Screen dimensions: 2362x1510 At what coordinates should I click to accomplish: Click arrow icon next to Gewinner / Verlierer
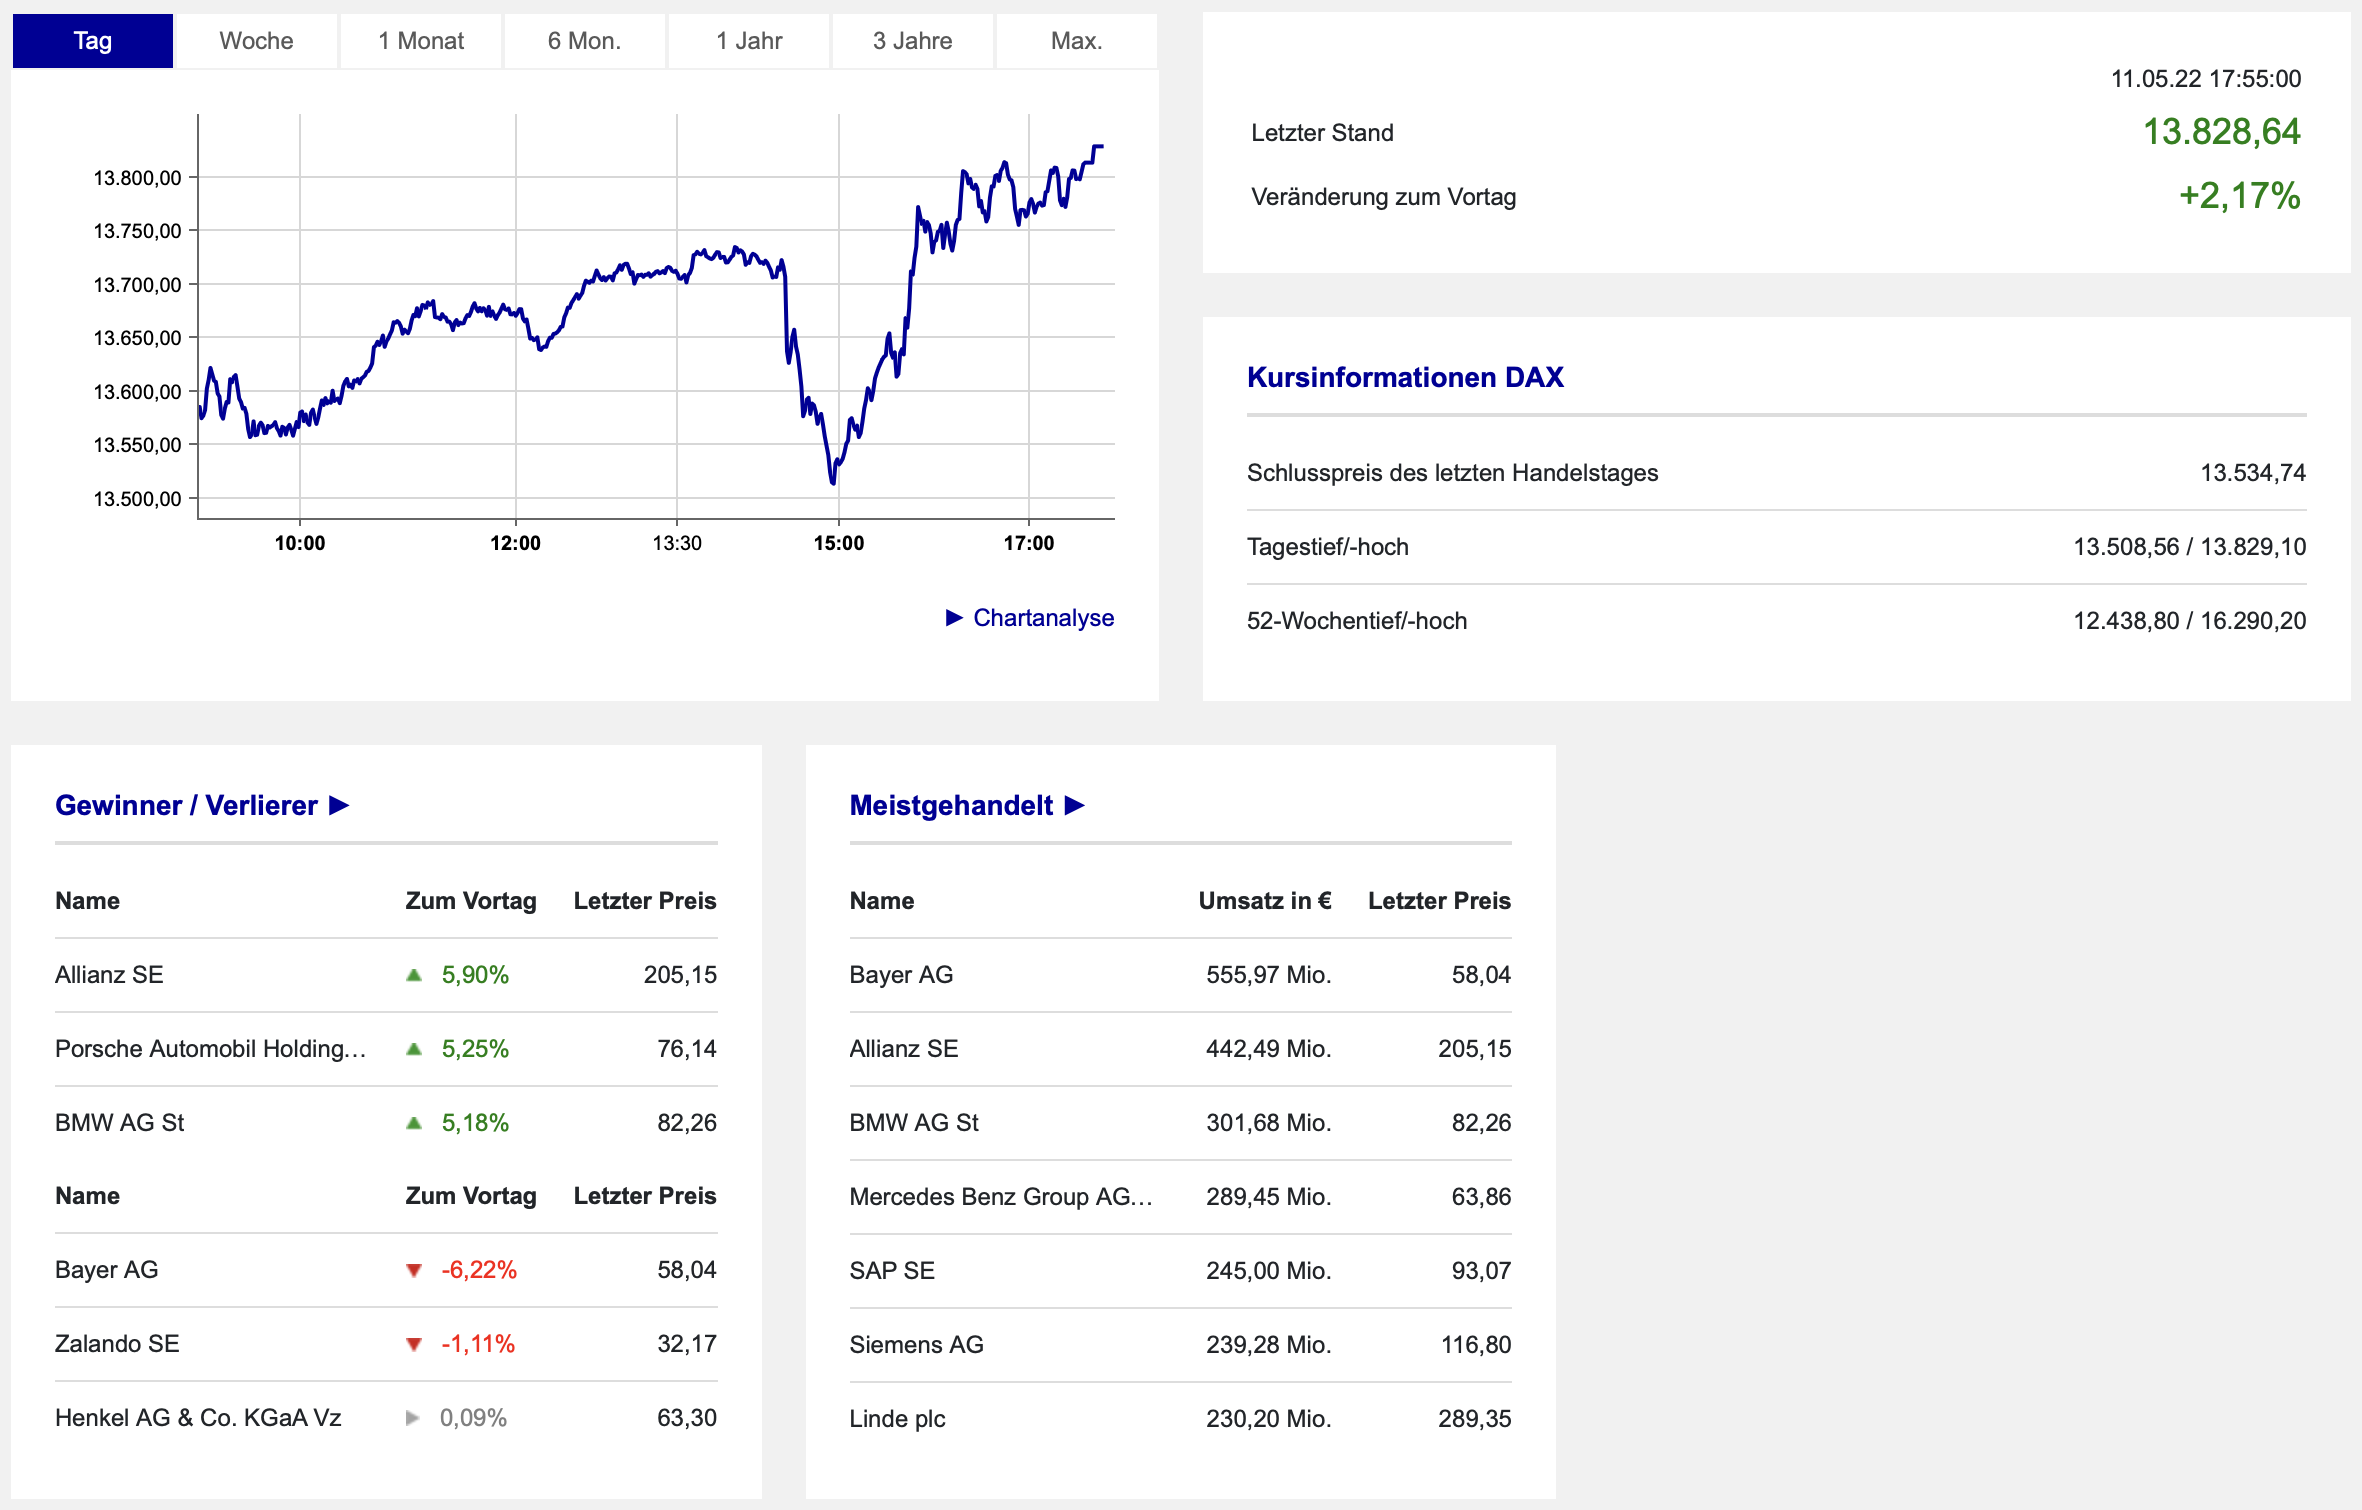(339, 805)
